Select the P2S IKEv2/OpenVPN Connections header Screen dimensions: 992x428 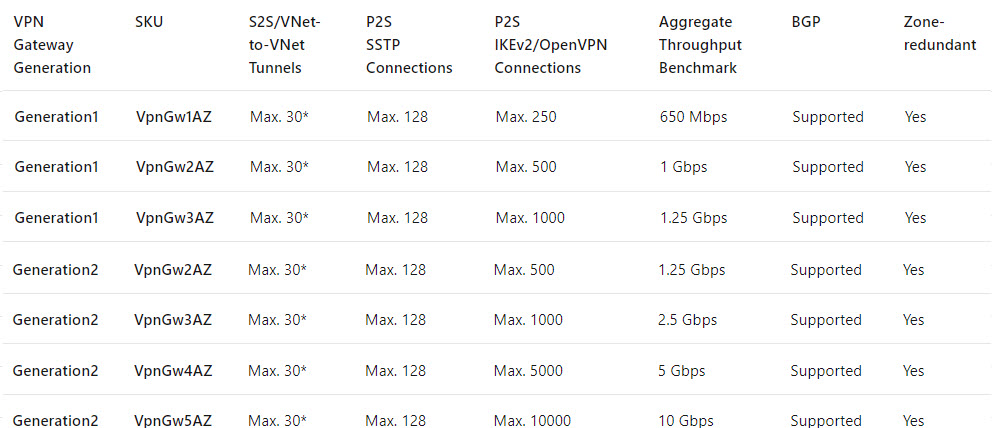point(549,45)
